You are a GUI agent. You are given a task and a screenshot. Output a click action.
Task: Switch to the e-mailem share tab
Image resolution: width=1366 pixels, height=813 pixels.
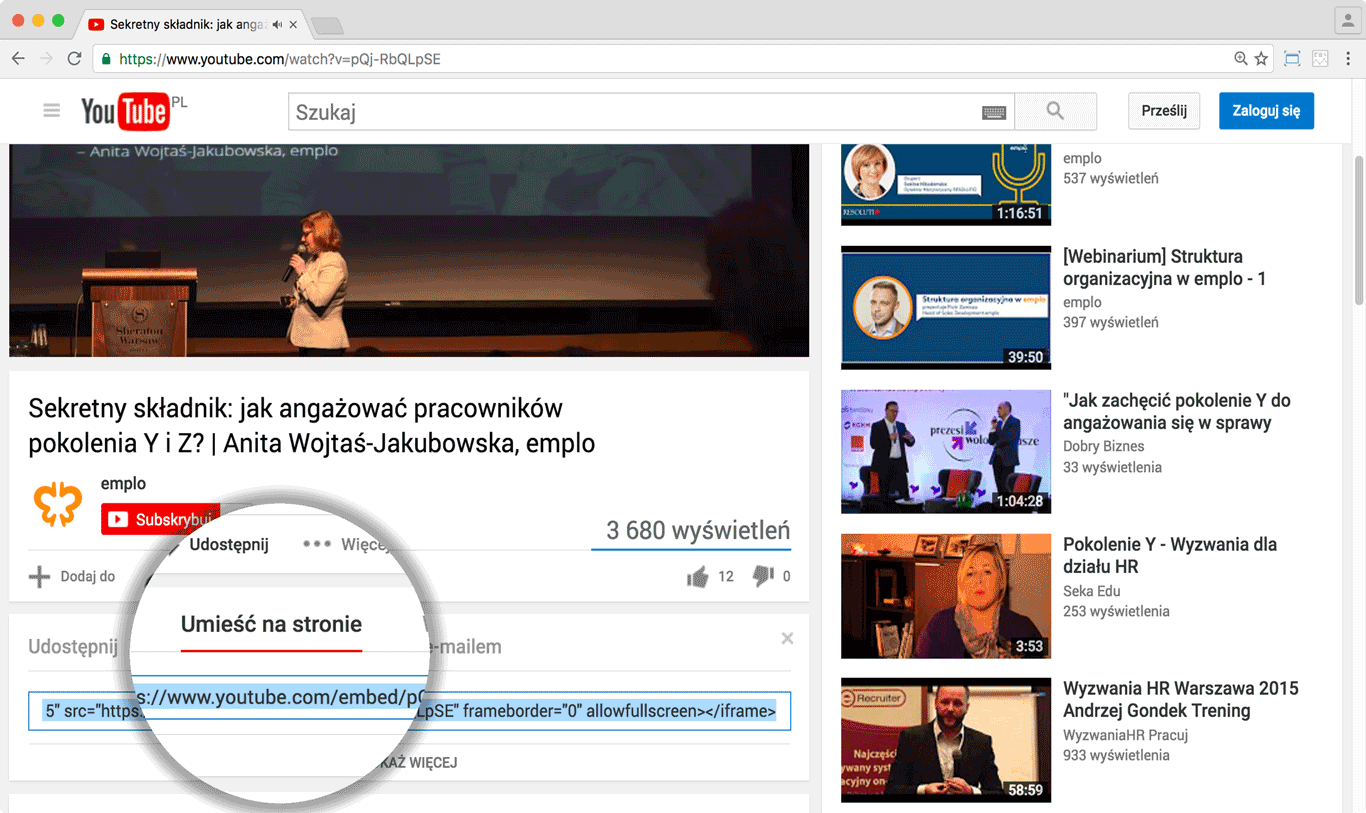point(465,646)
